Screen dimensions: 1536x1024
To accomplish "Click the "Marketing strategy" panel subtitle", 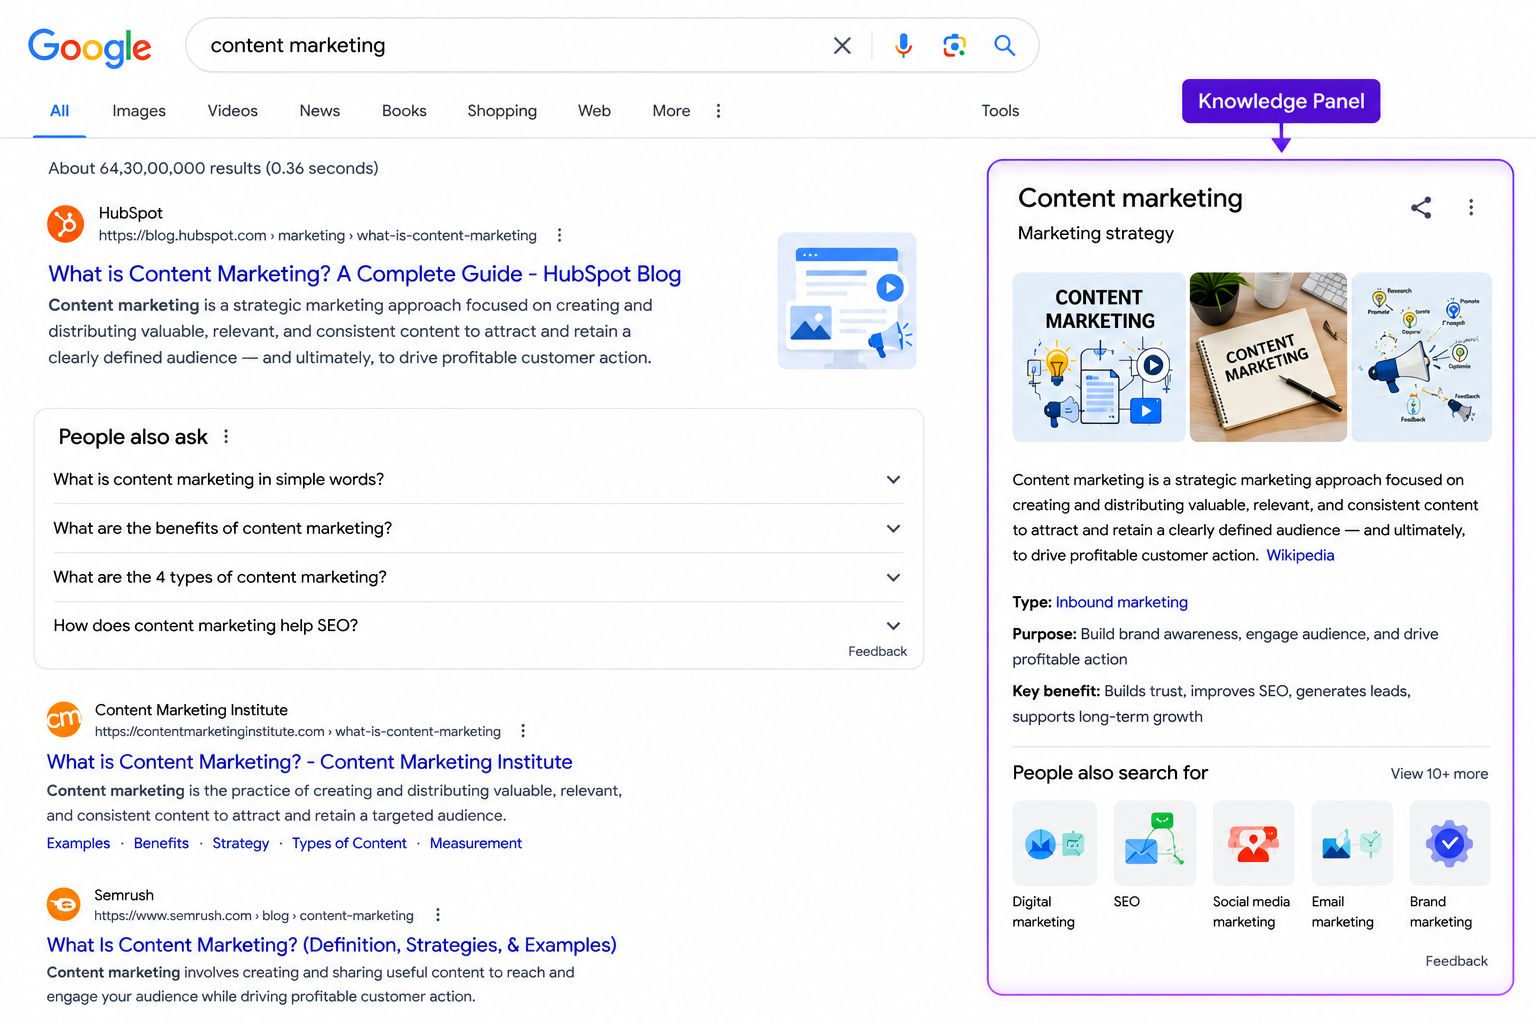I will coord(1096,233).
